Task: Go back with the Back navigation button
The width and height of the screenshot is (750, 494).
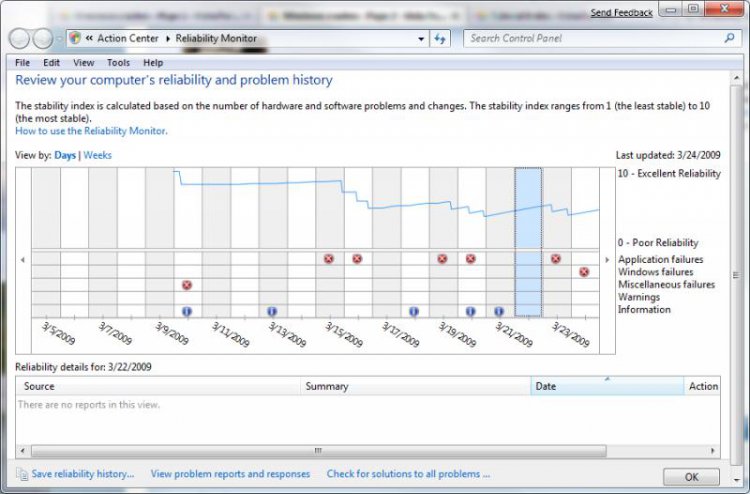Action: click(20, 39)
